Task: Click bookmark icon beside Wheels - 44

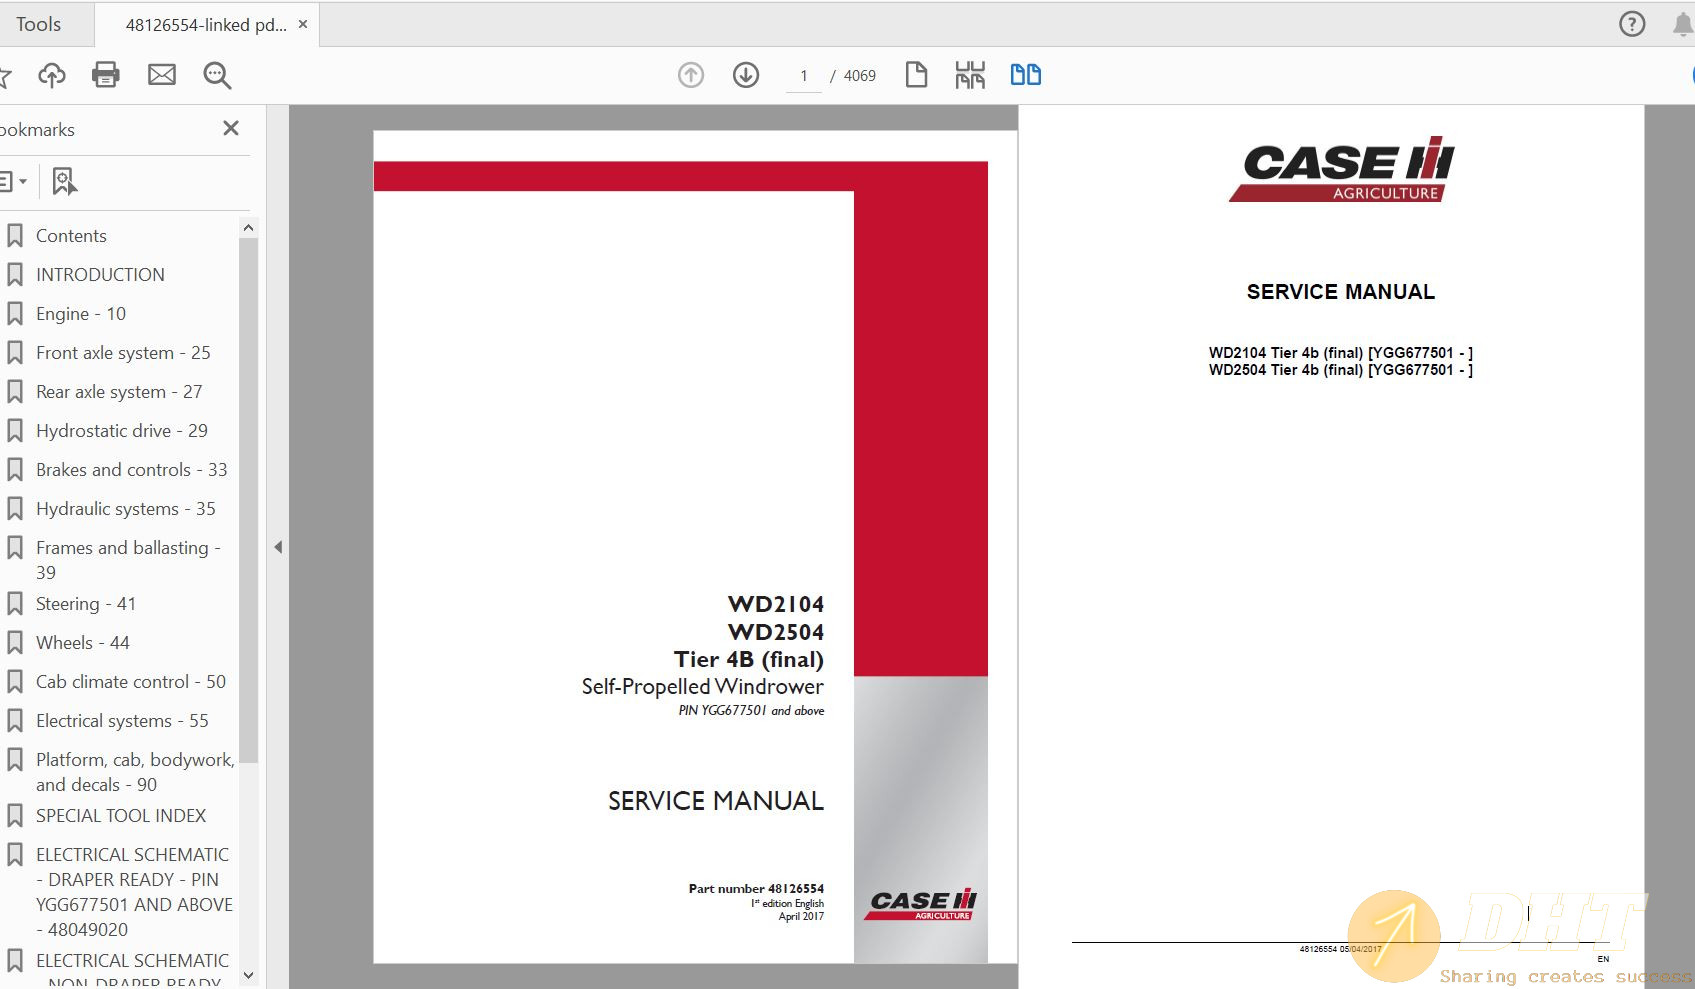Action: tap(15, 643)
